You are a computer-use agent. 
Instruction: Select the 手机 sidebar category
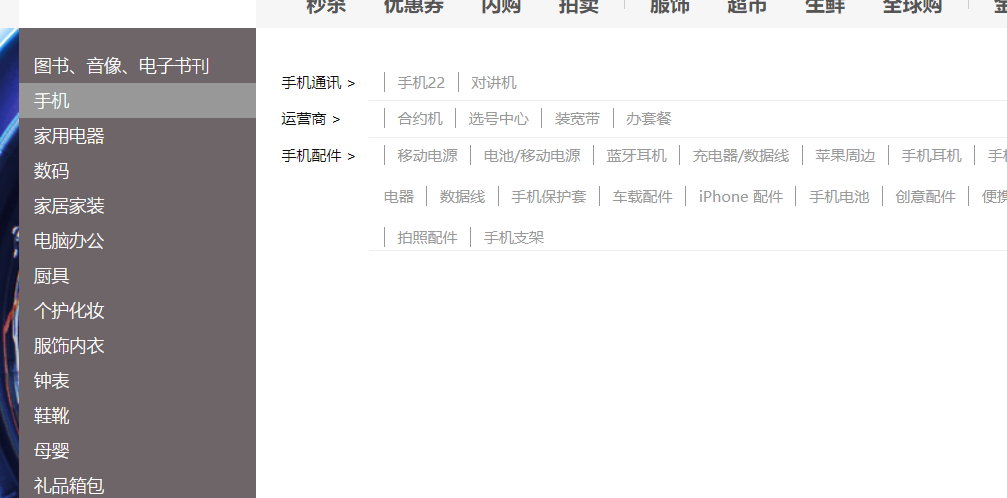(137, 100)
